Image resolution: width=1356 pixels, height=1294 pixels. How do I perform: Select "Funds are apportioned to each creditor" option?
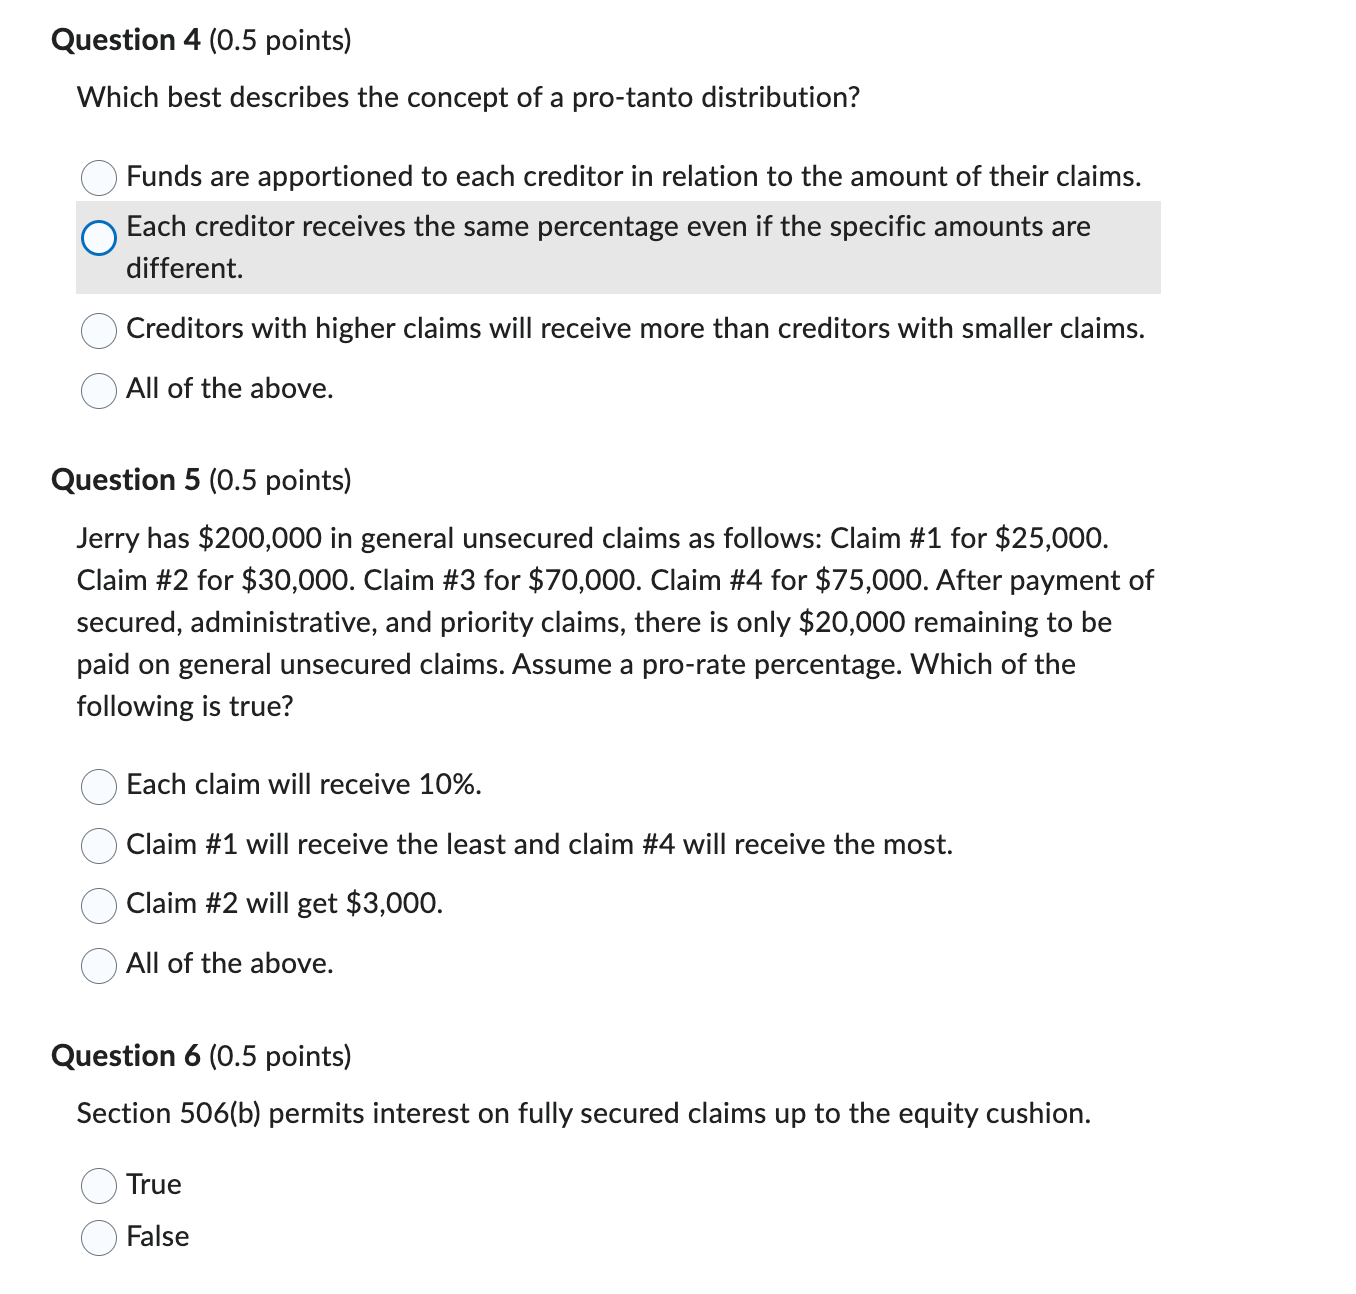click(97, 177)
